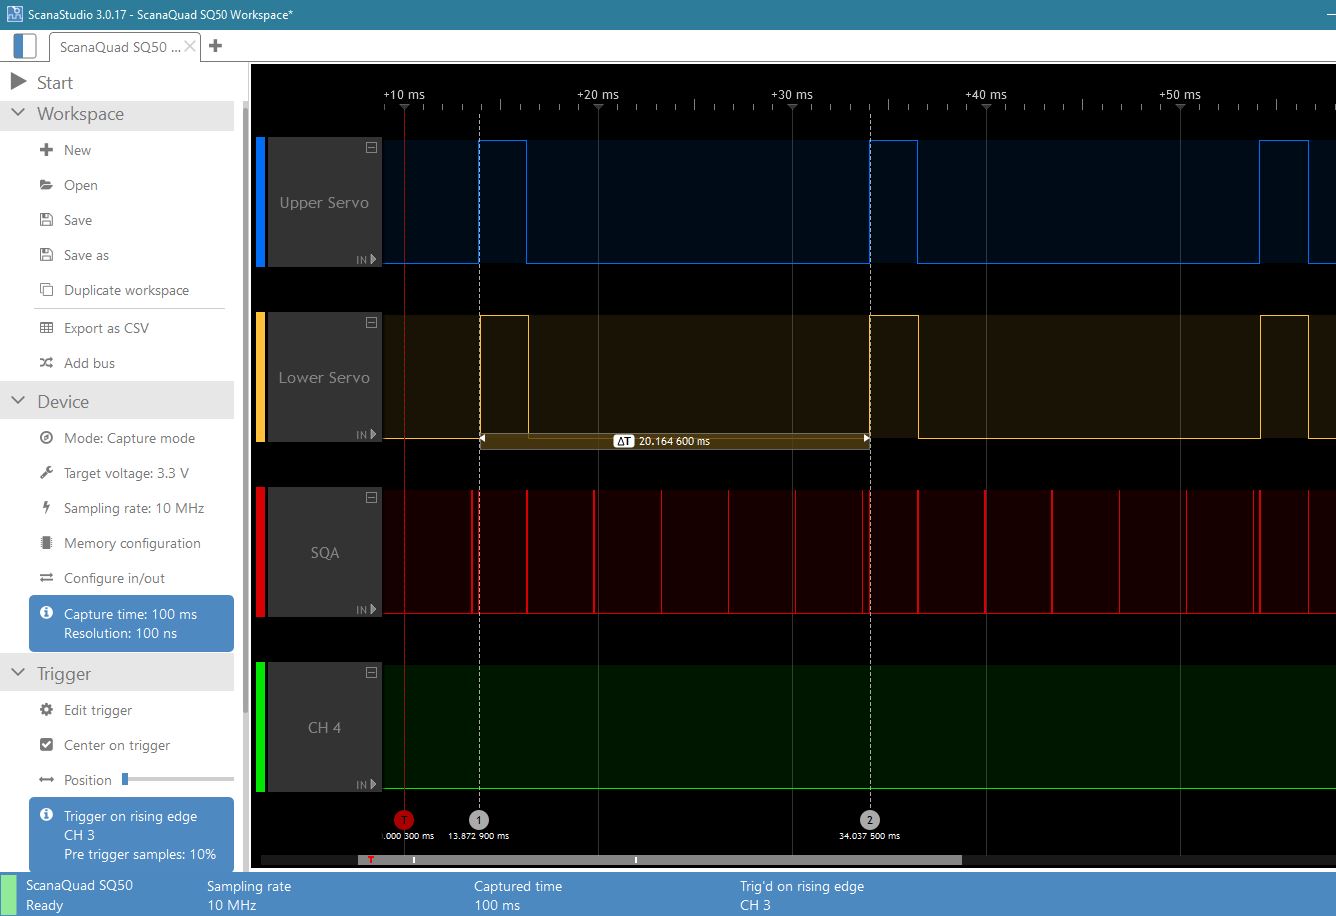Toggle the Center on trigger checkbox
Viewport: 1336px width, 916px height.
(x=46, y=745)
